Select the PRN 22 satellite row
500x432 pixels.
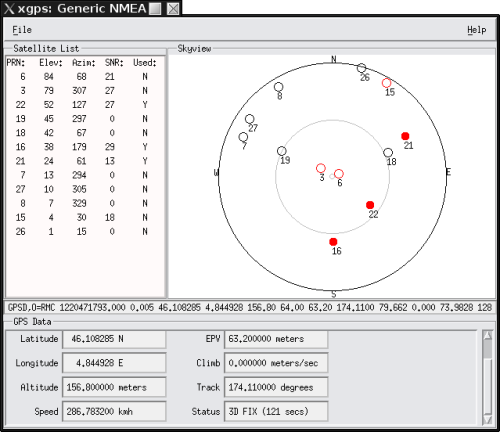[85, 105]
